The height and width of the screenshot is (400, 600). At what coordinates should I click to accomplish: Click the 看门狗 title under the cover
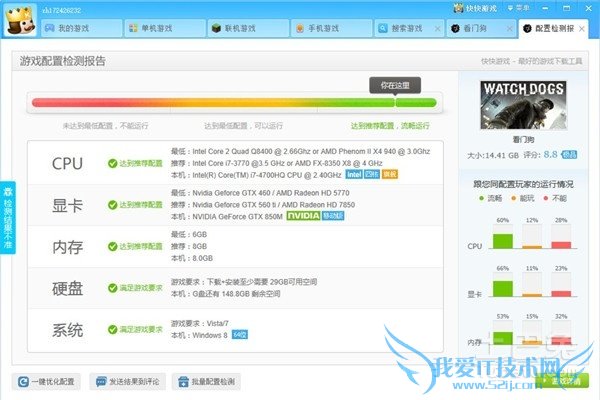pyautogui.click(x=523, y=140)
